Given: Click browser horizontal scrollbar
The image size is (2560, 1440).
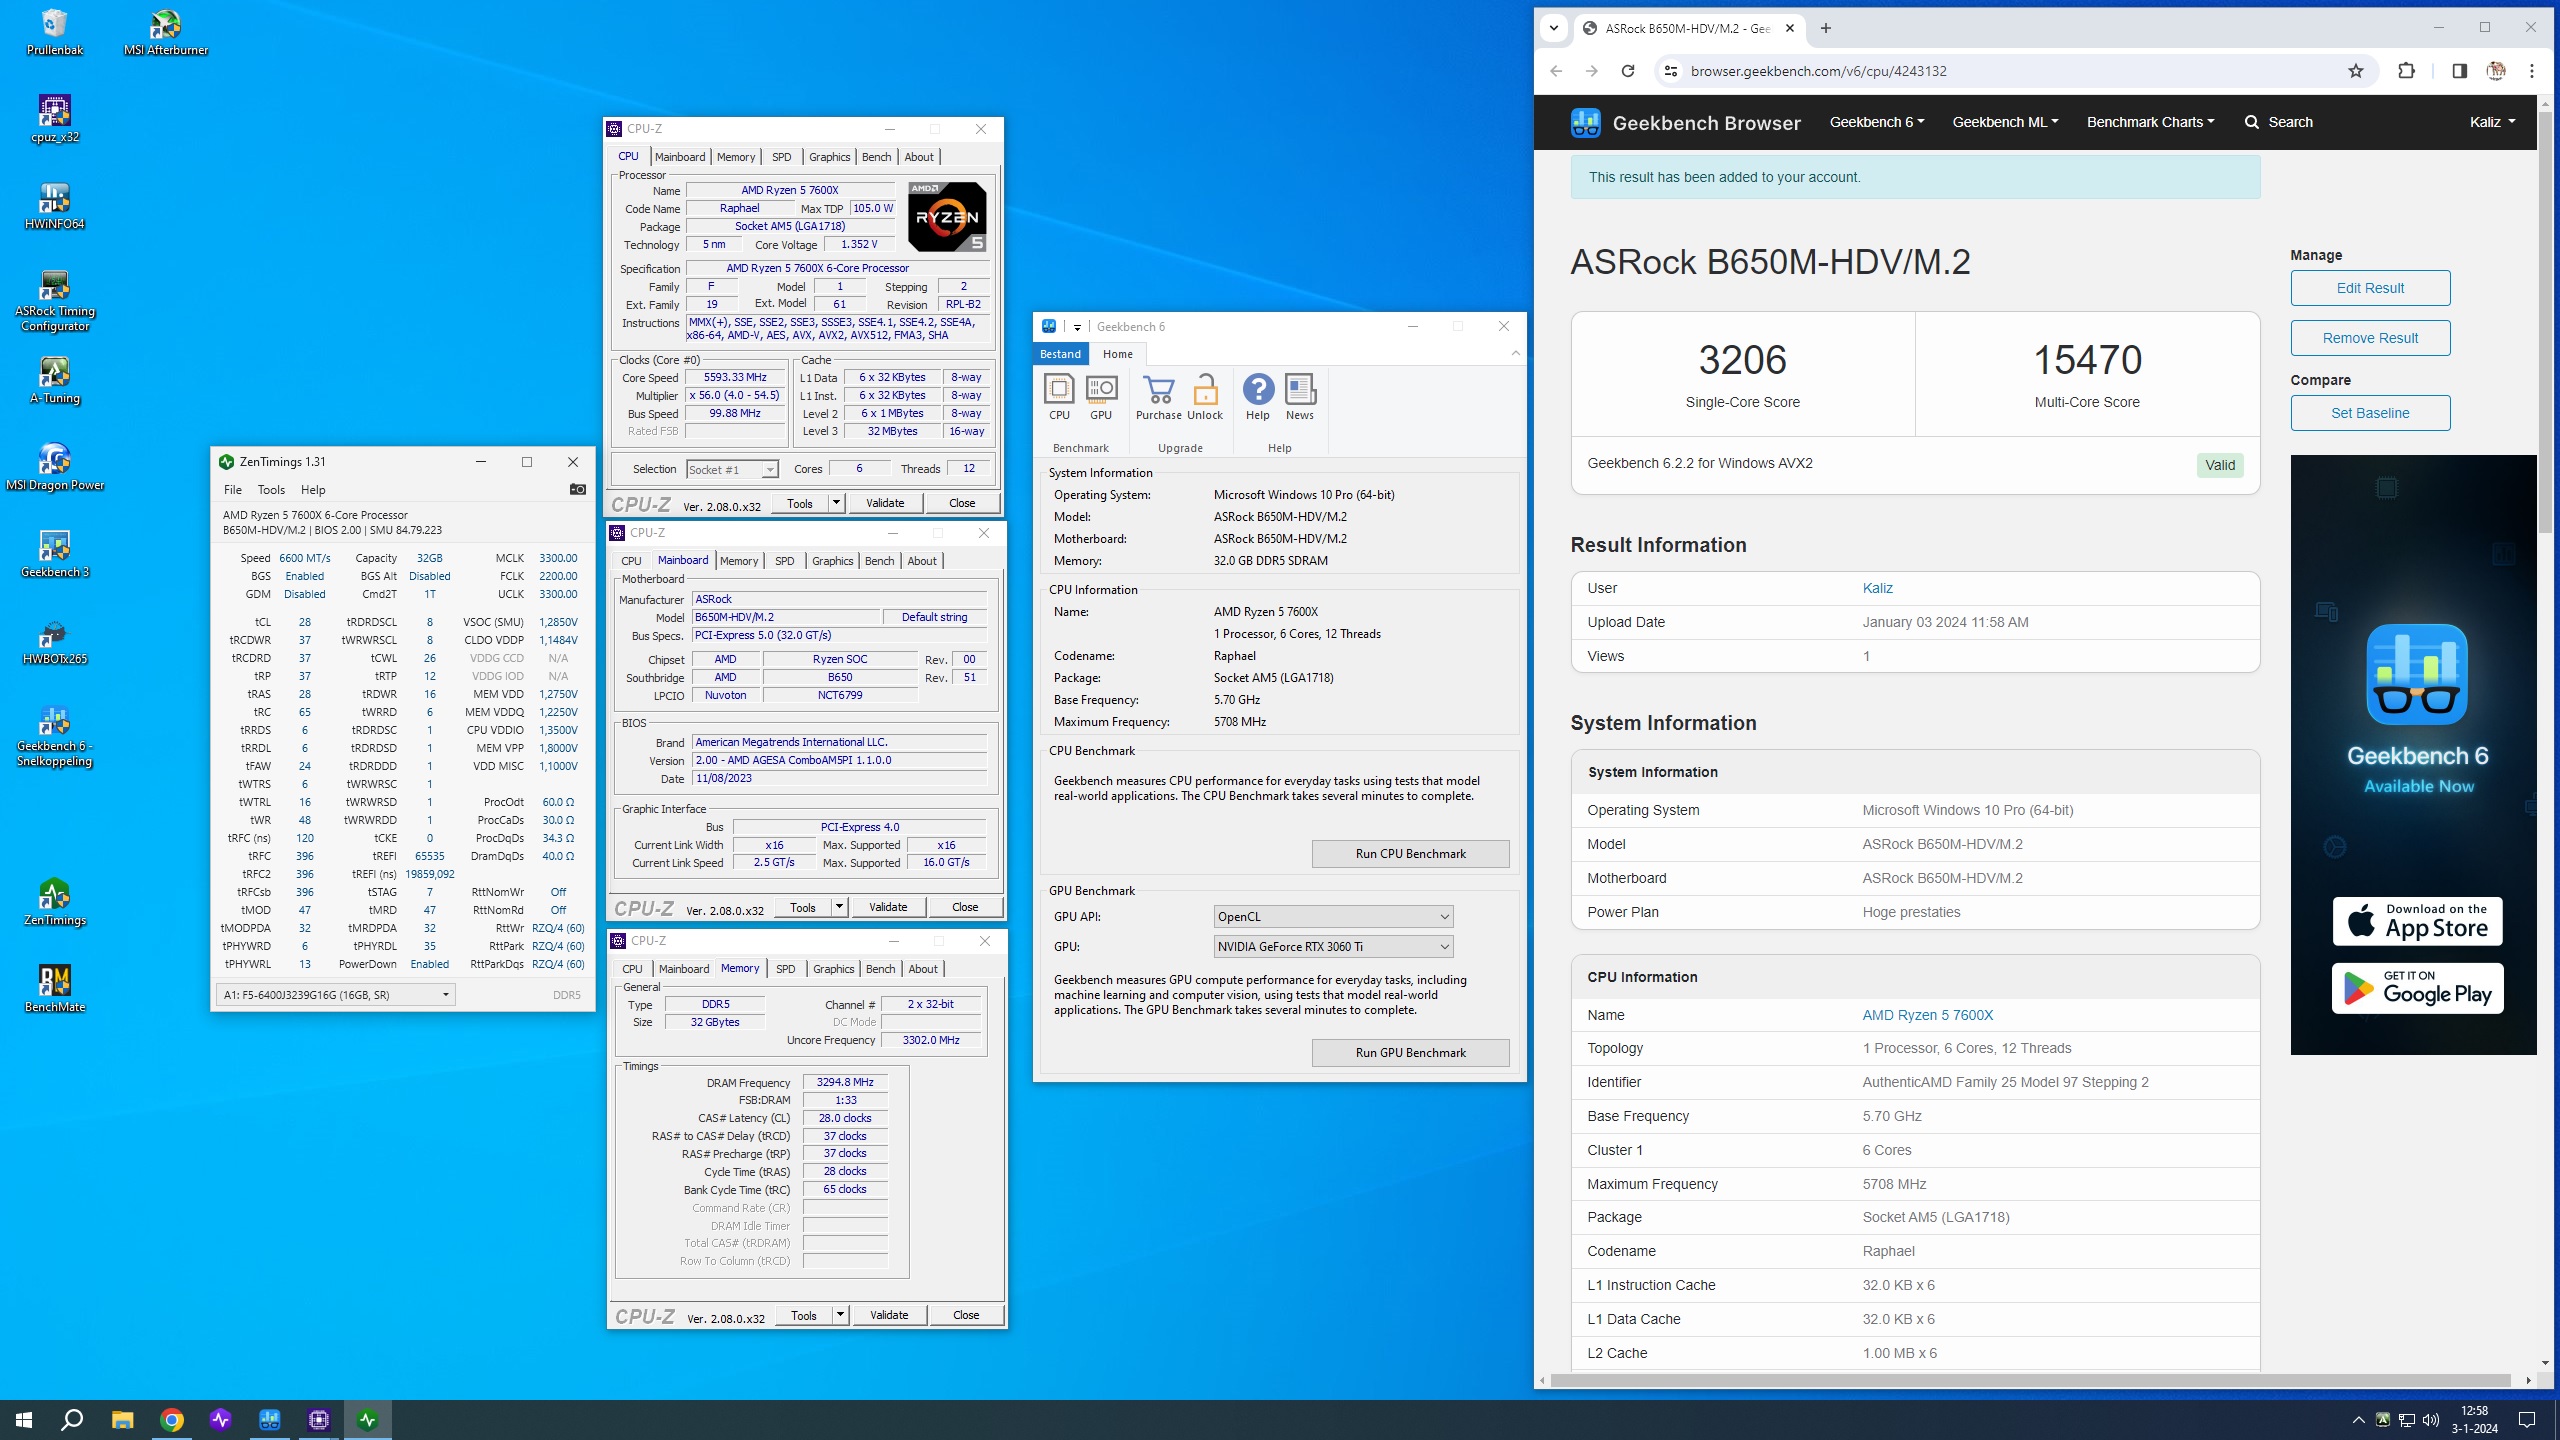Looking at the screenshot, I should [x=2030, y=1380].
